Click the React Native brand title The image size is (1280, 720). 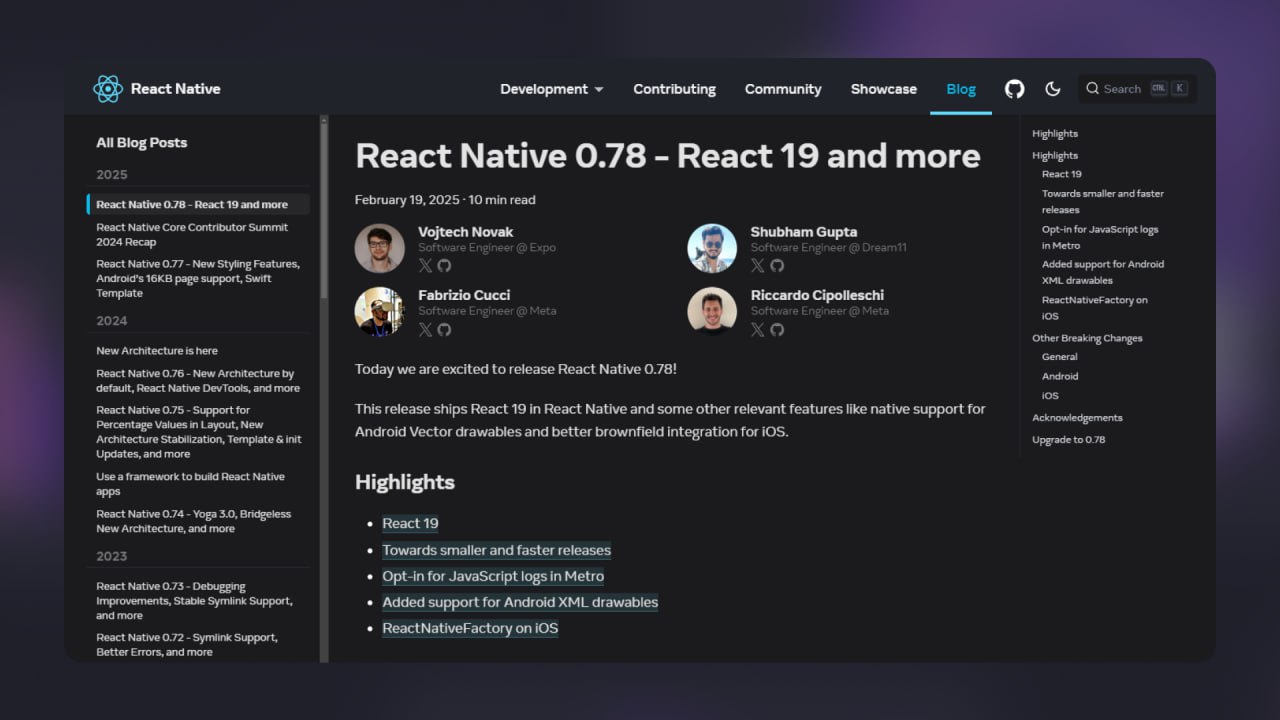click(x=176, y=89)
